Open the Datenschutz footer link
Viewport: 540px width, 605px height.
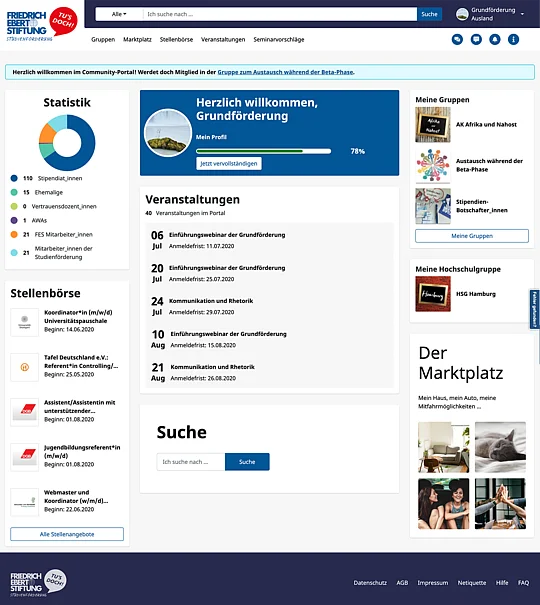[370, 583]
